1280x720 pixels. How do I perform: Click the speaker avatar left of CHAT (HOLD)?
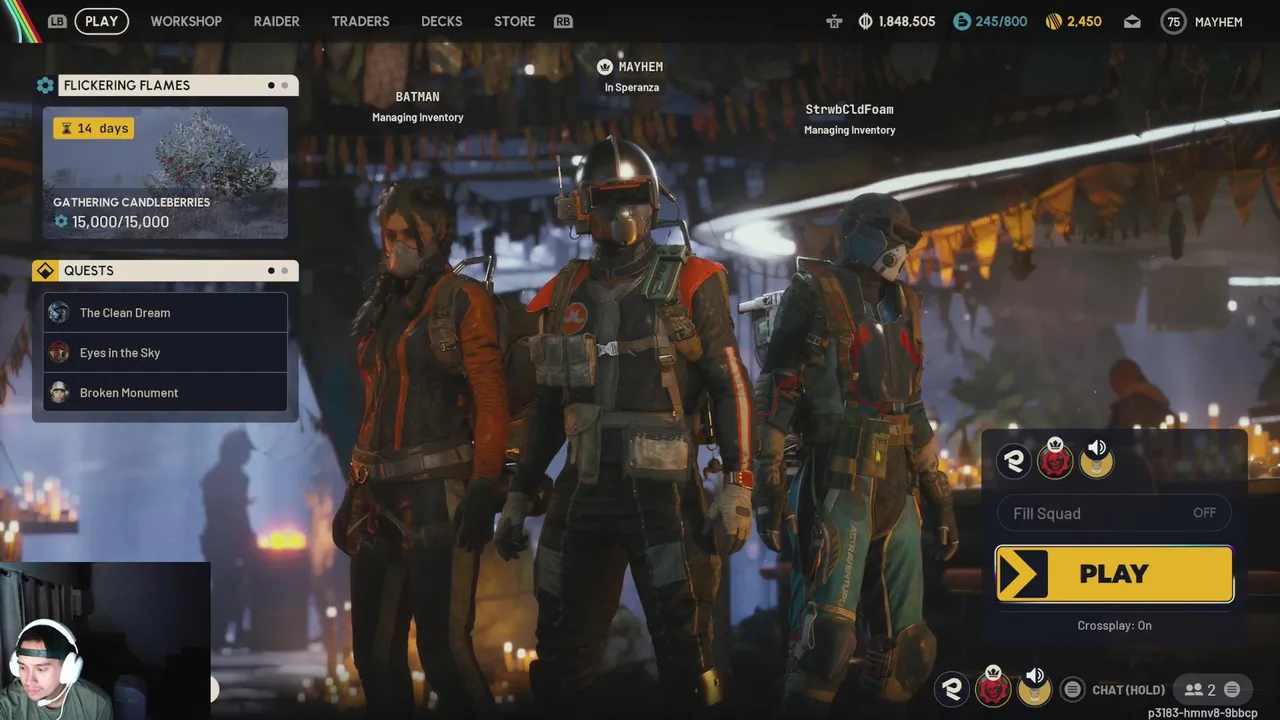tap(1034, 688)
